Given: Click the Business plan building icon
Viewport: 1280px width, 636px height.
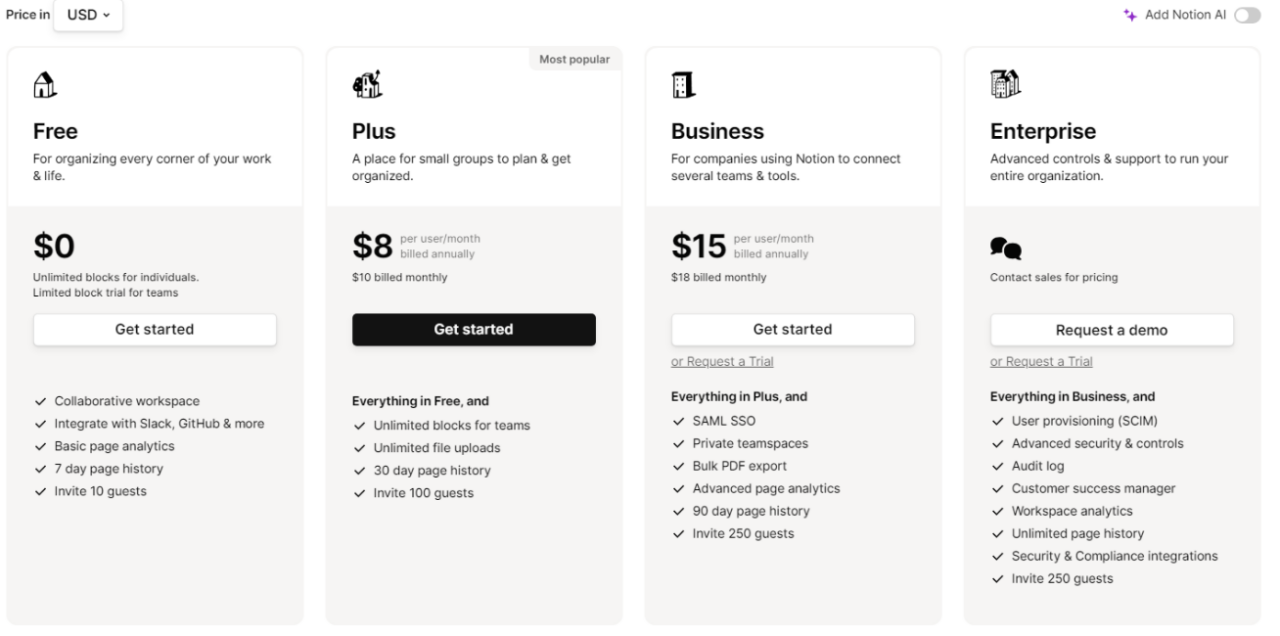Looking at the screenshot, I should [x=683, y=86].
